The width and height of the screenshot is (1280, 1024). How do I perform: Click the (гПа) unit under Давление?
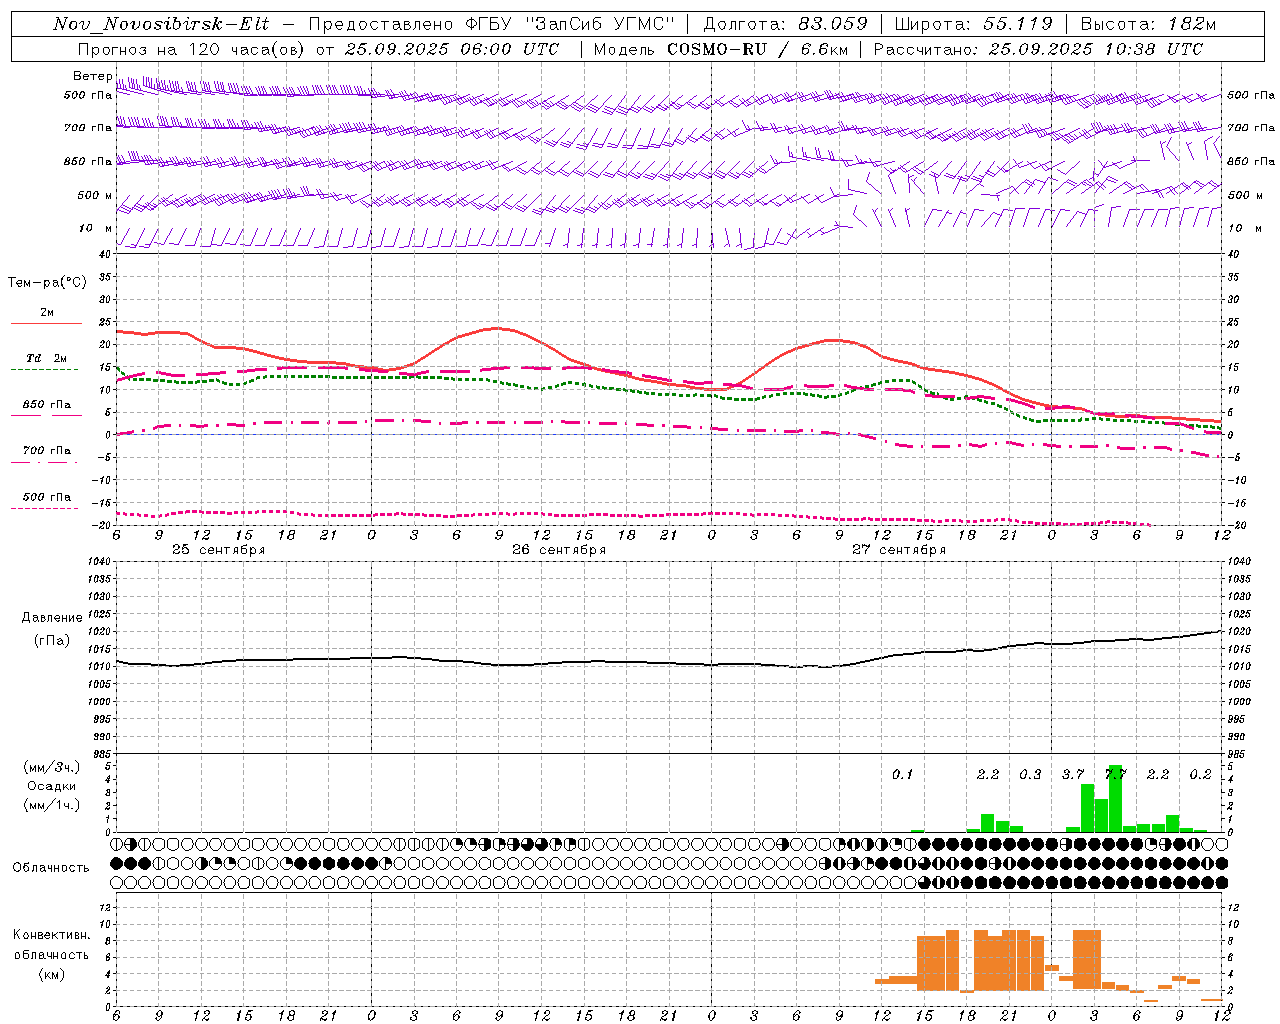click(x=52, y=640)
